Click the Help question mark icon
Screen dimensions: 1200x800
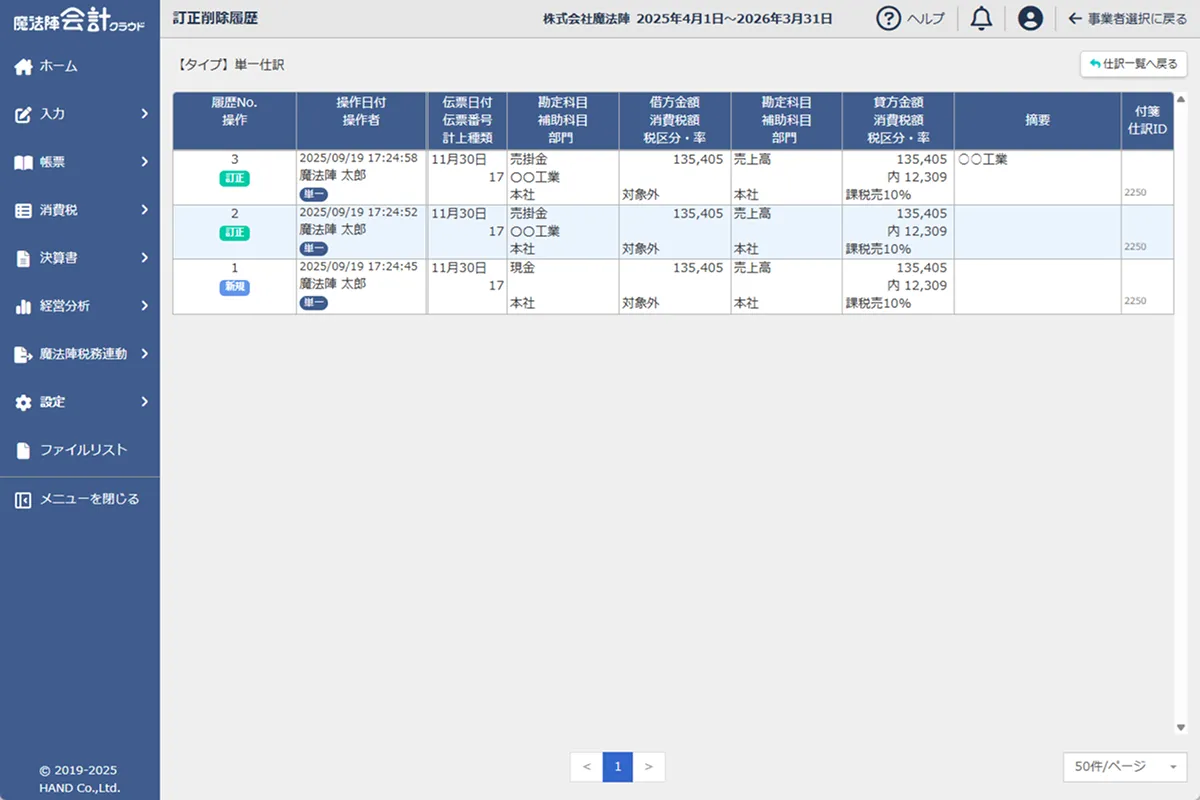click(888, 18)
